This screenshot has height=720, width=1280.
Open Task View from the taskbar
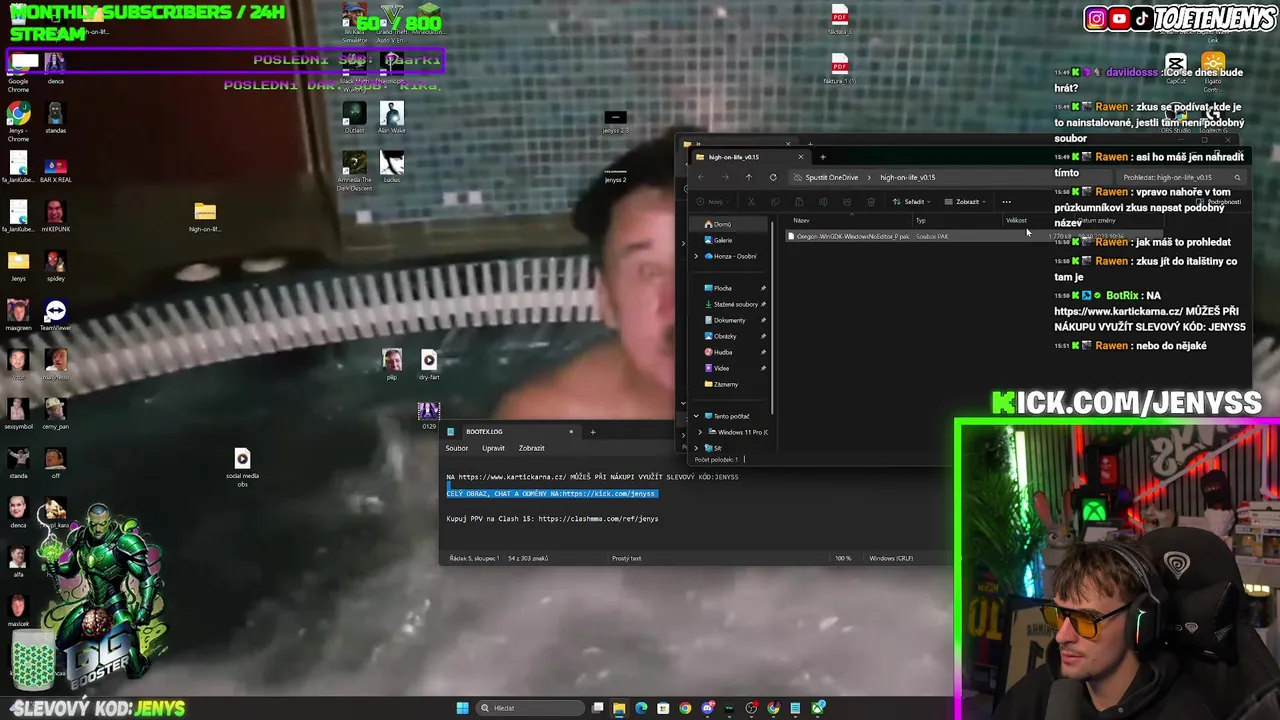(598, 708)
